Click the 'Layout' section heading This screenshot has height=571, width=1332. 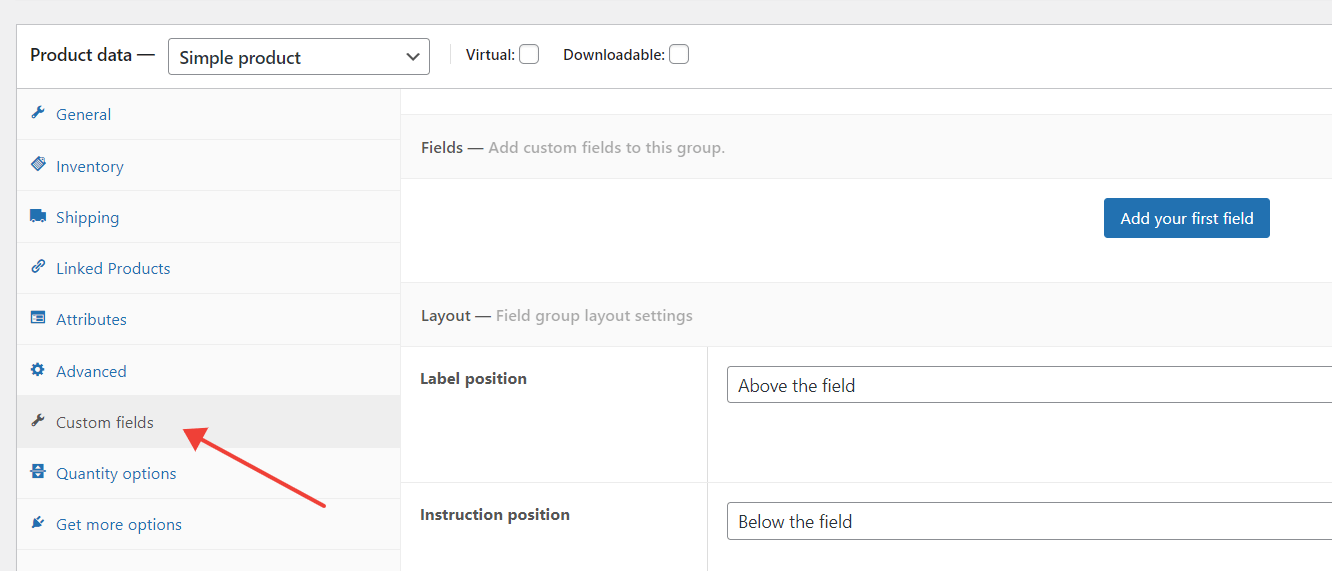(x=446, y=315)
